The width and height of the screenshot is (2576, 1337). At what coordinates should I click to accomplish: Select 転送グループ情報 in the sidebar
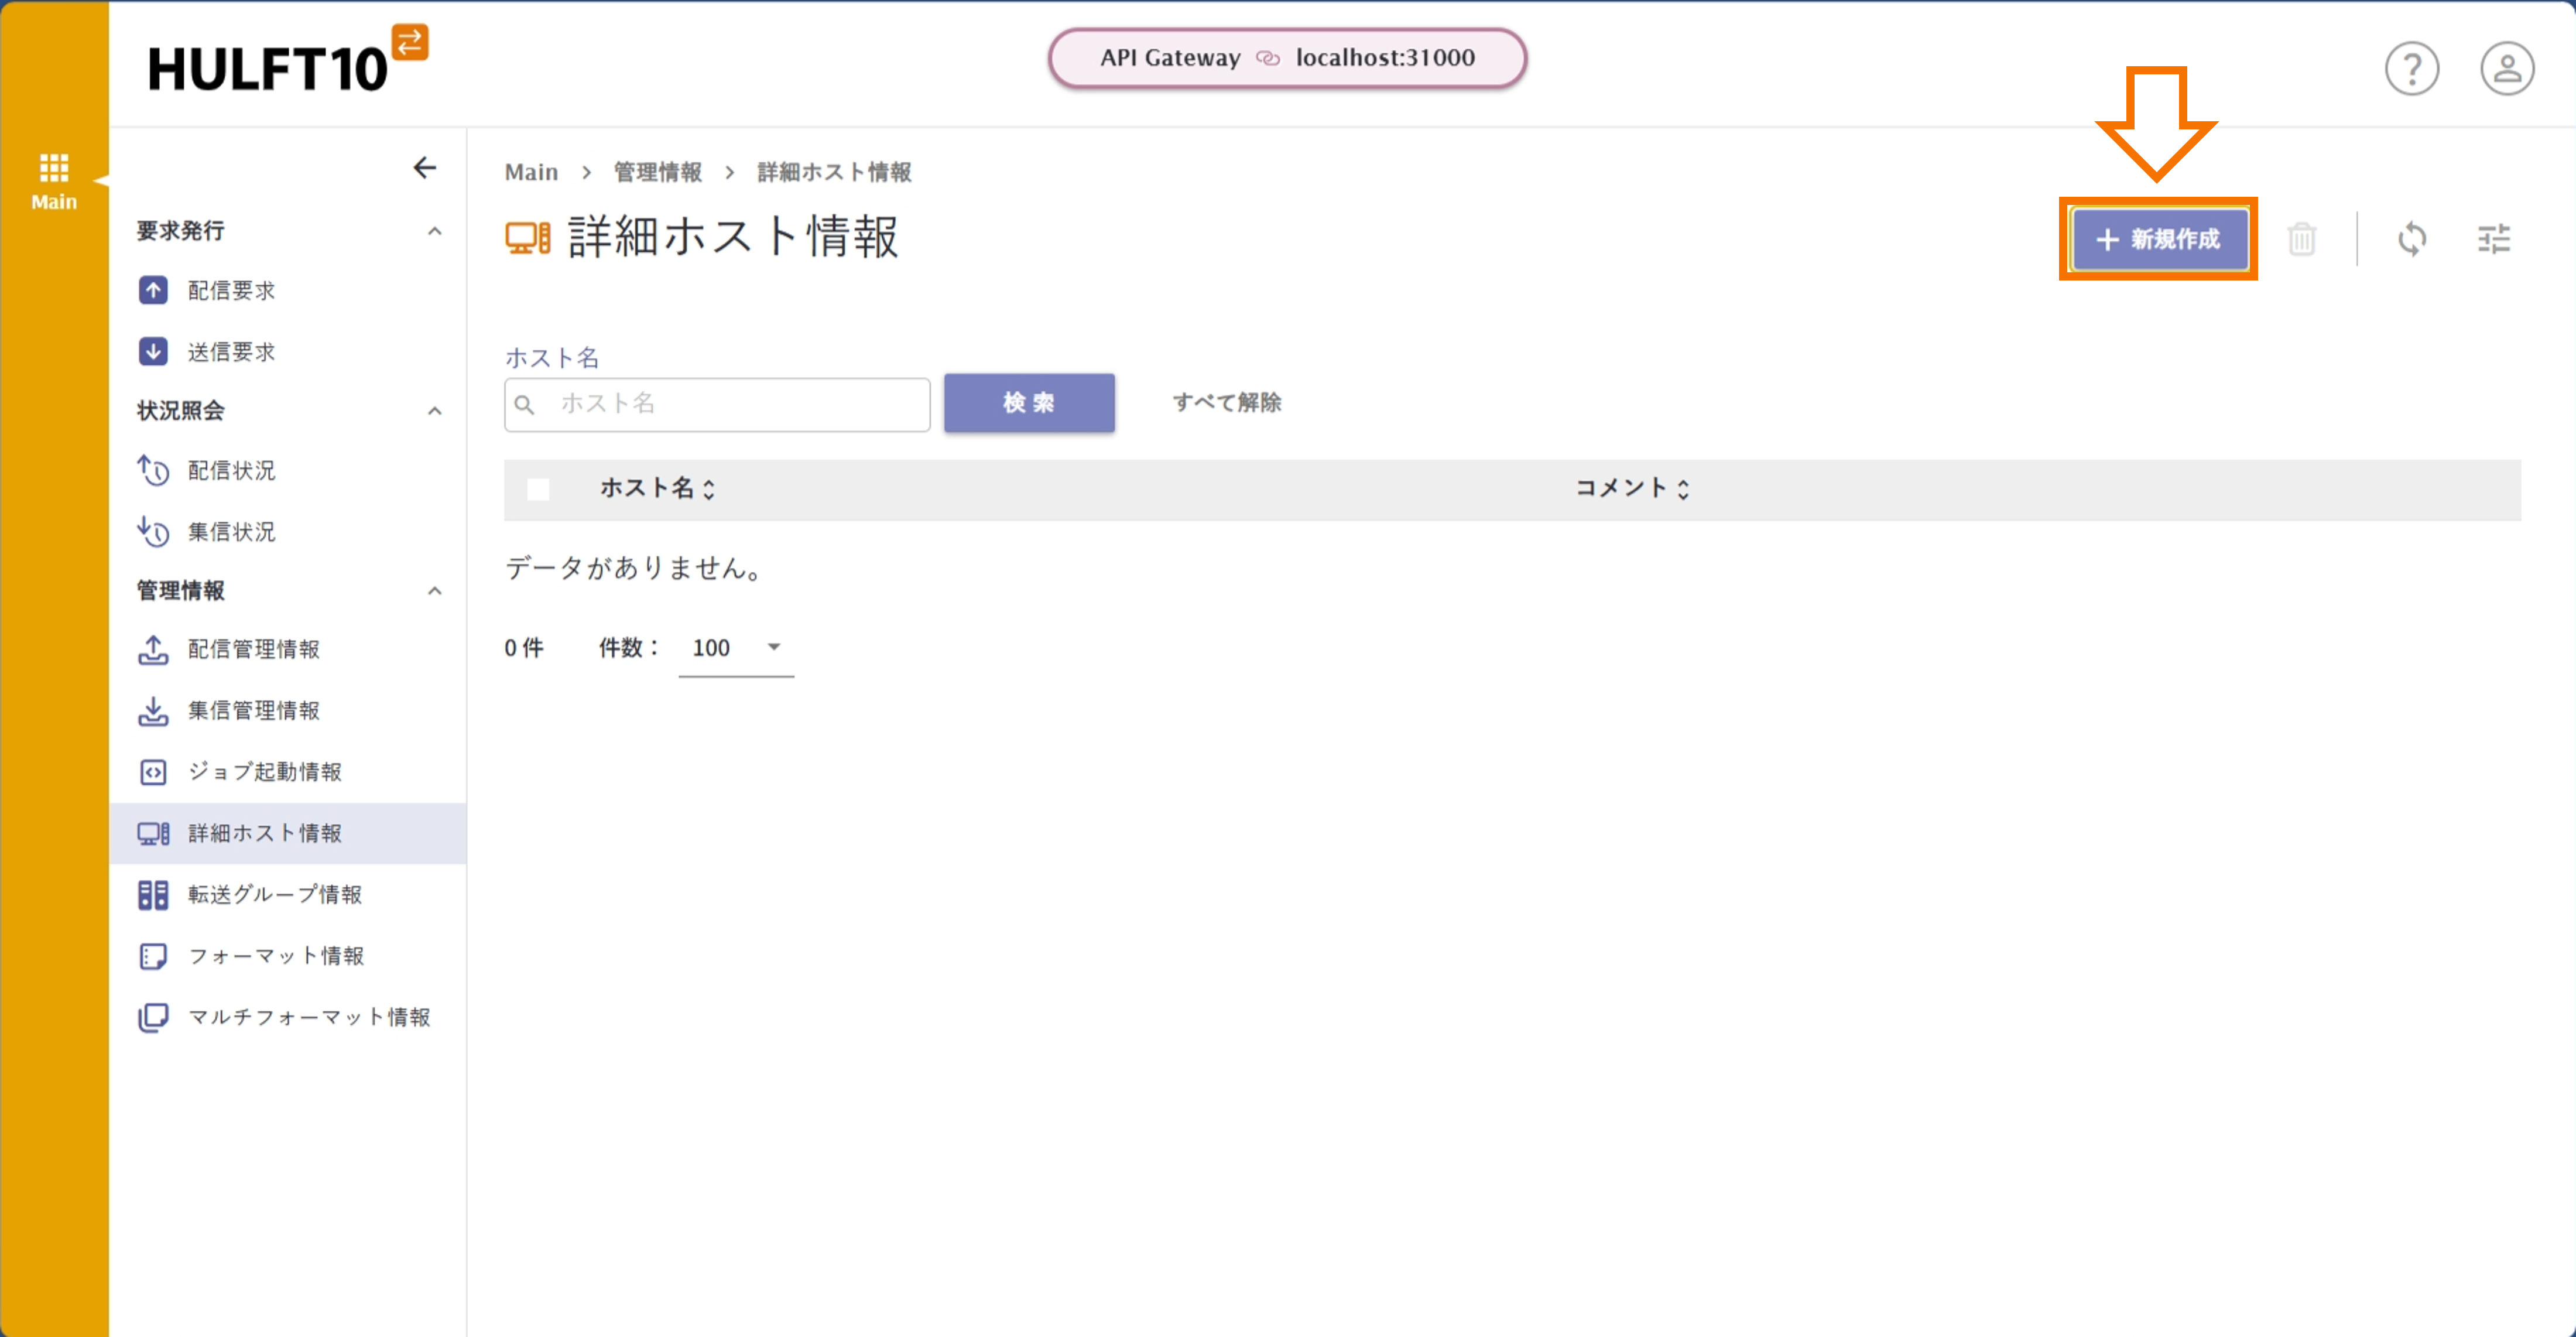coord(274,894)
